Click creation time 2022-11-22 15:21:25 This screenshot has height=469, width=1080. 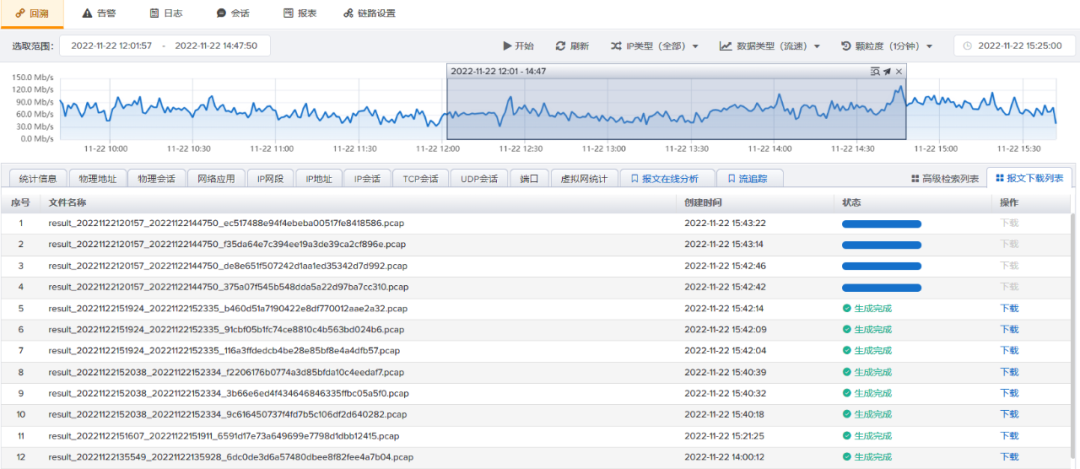(x=723, y=436)
